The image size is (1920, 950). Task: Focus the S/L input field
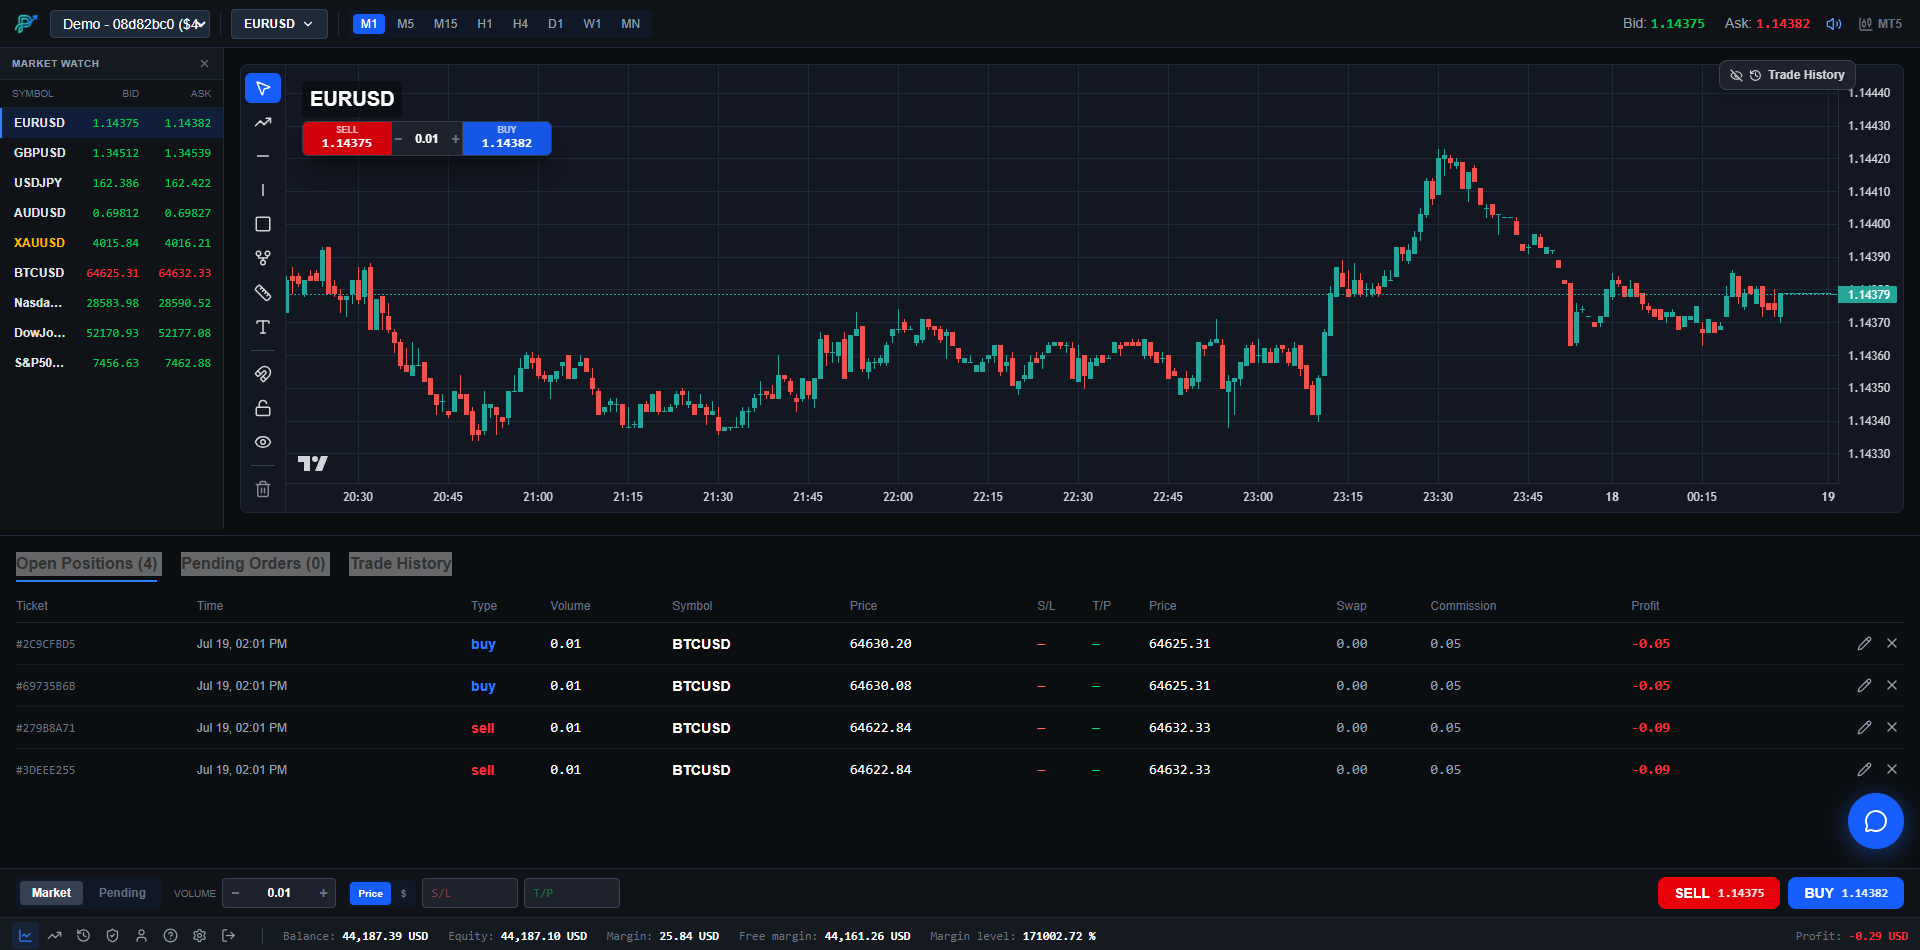coord(470,893)
